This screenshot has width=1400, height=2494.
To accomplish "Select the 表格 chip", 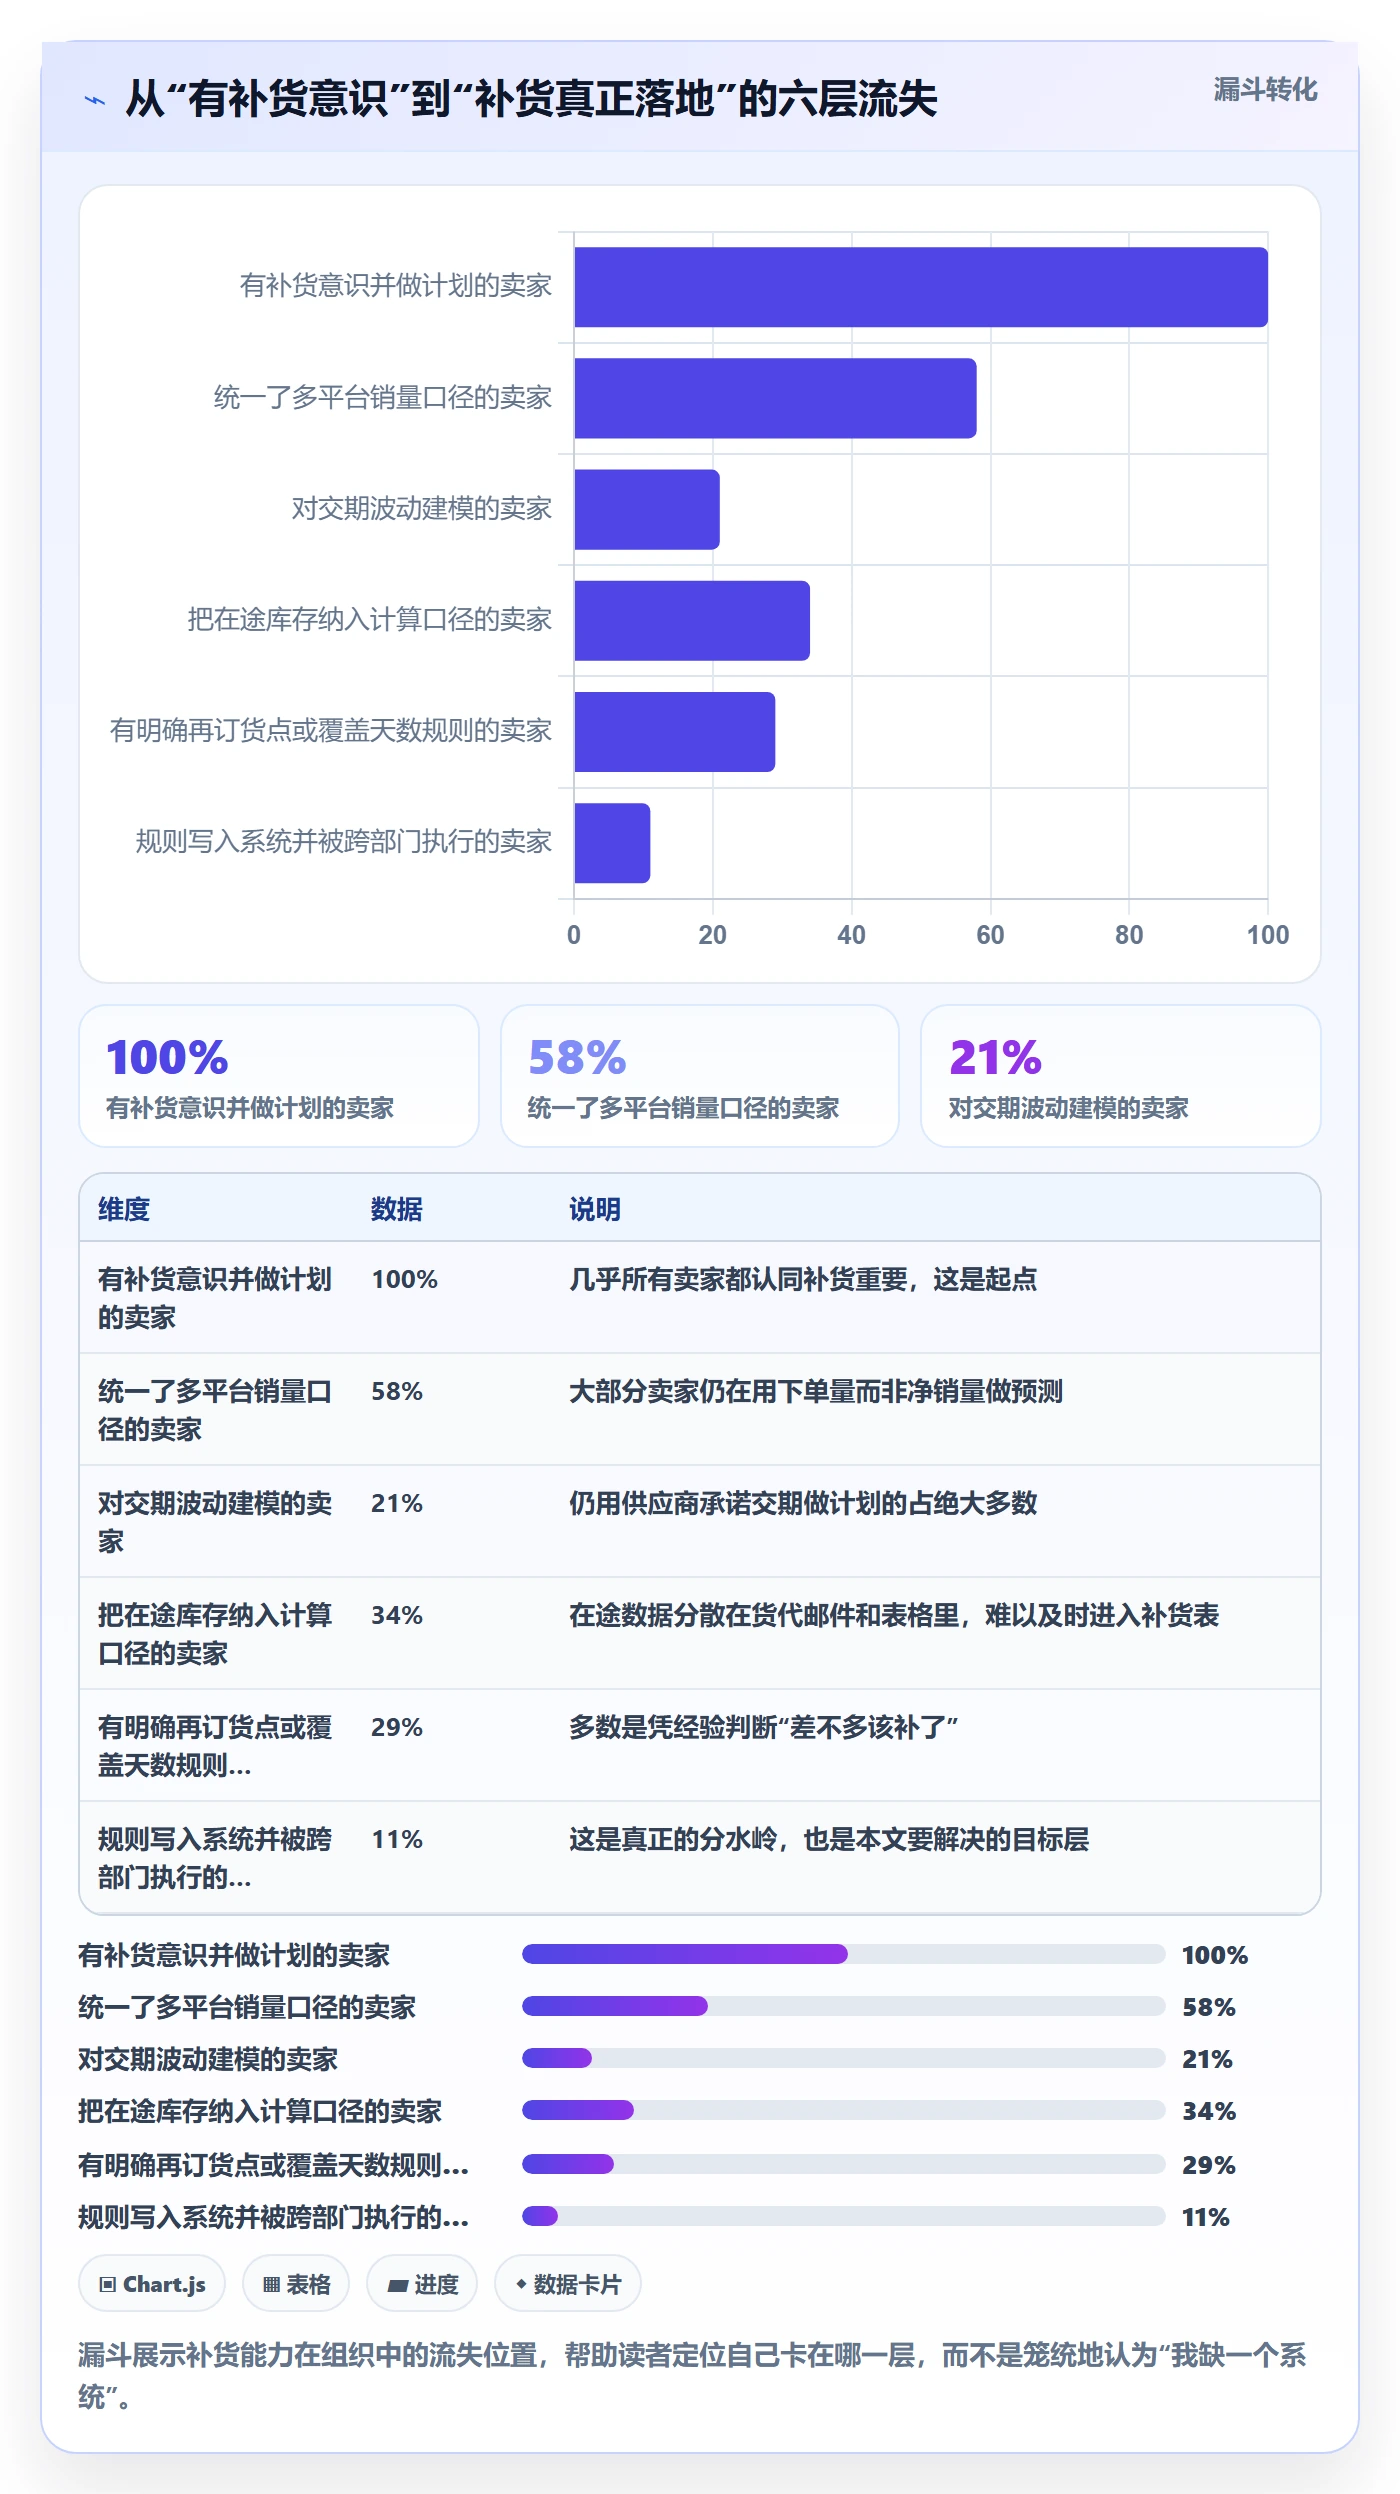I will [x=296, y=2283].
